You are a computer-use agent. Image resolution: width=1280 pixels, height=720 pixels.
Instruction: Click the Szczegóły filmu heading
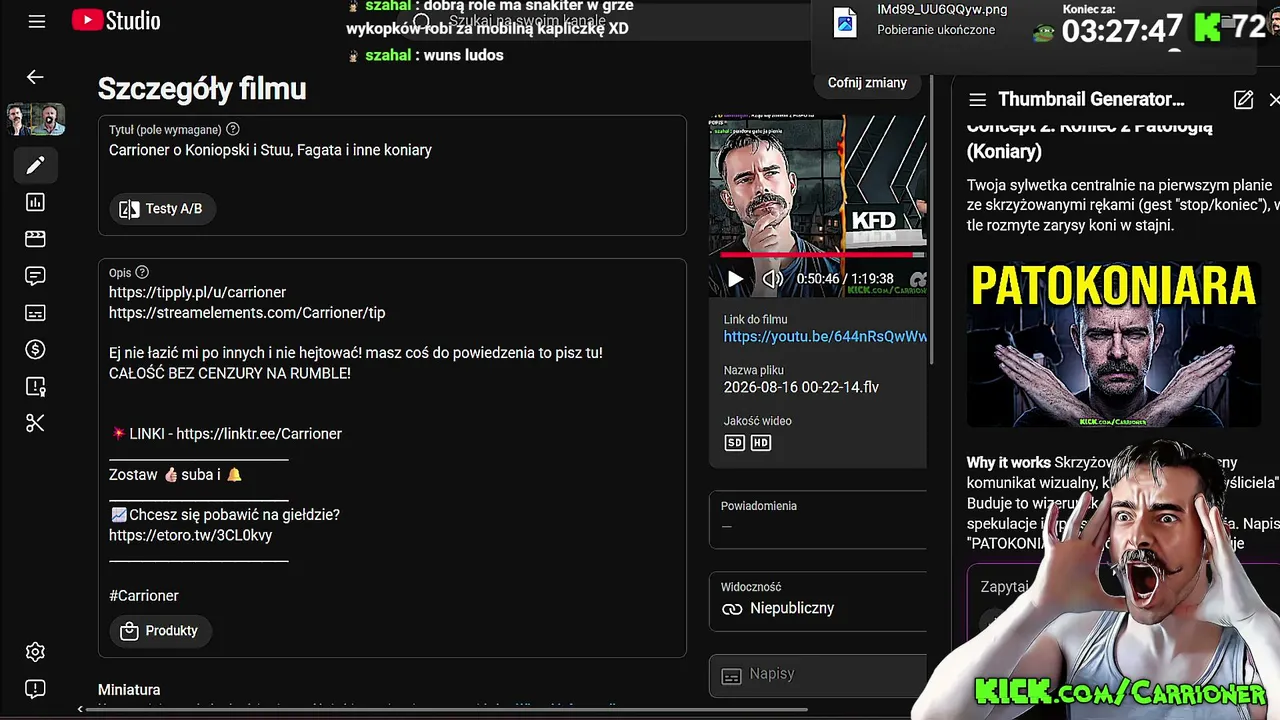[x=202, y=89]
